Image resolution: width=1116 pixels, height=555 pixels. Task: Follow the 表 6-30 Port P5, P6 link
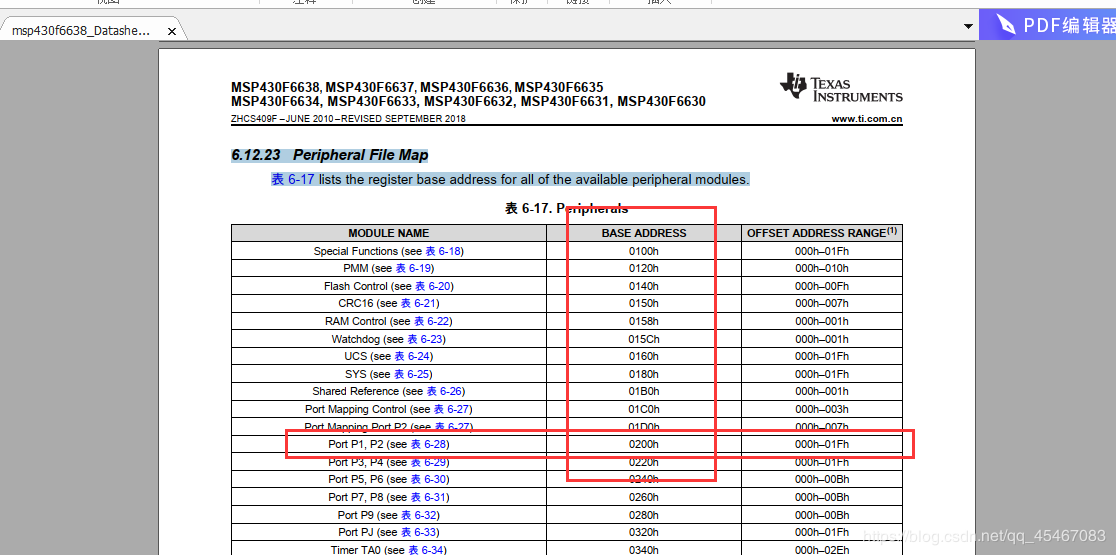[x=428, y=479]
